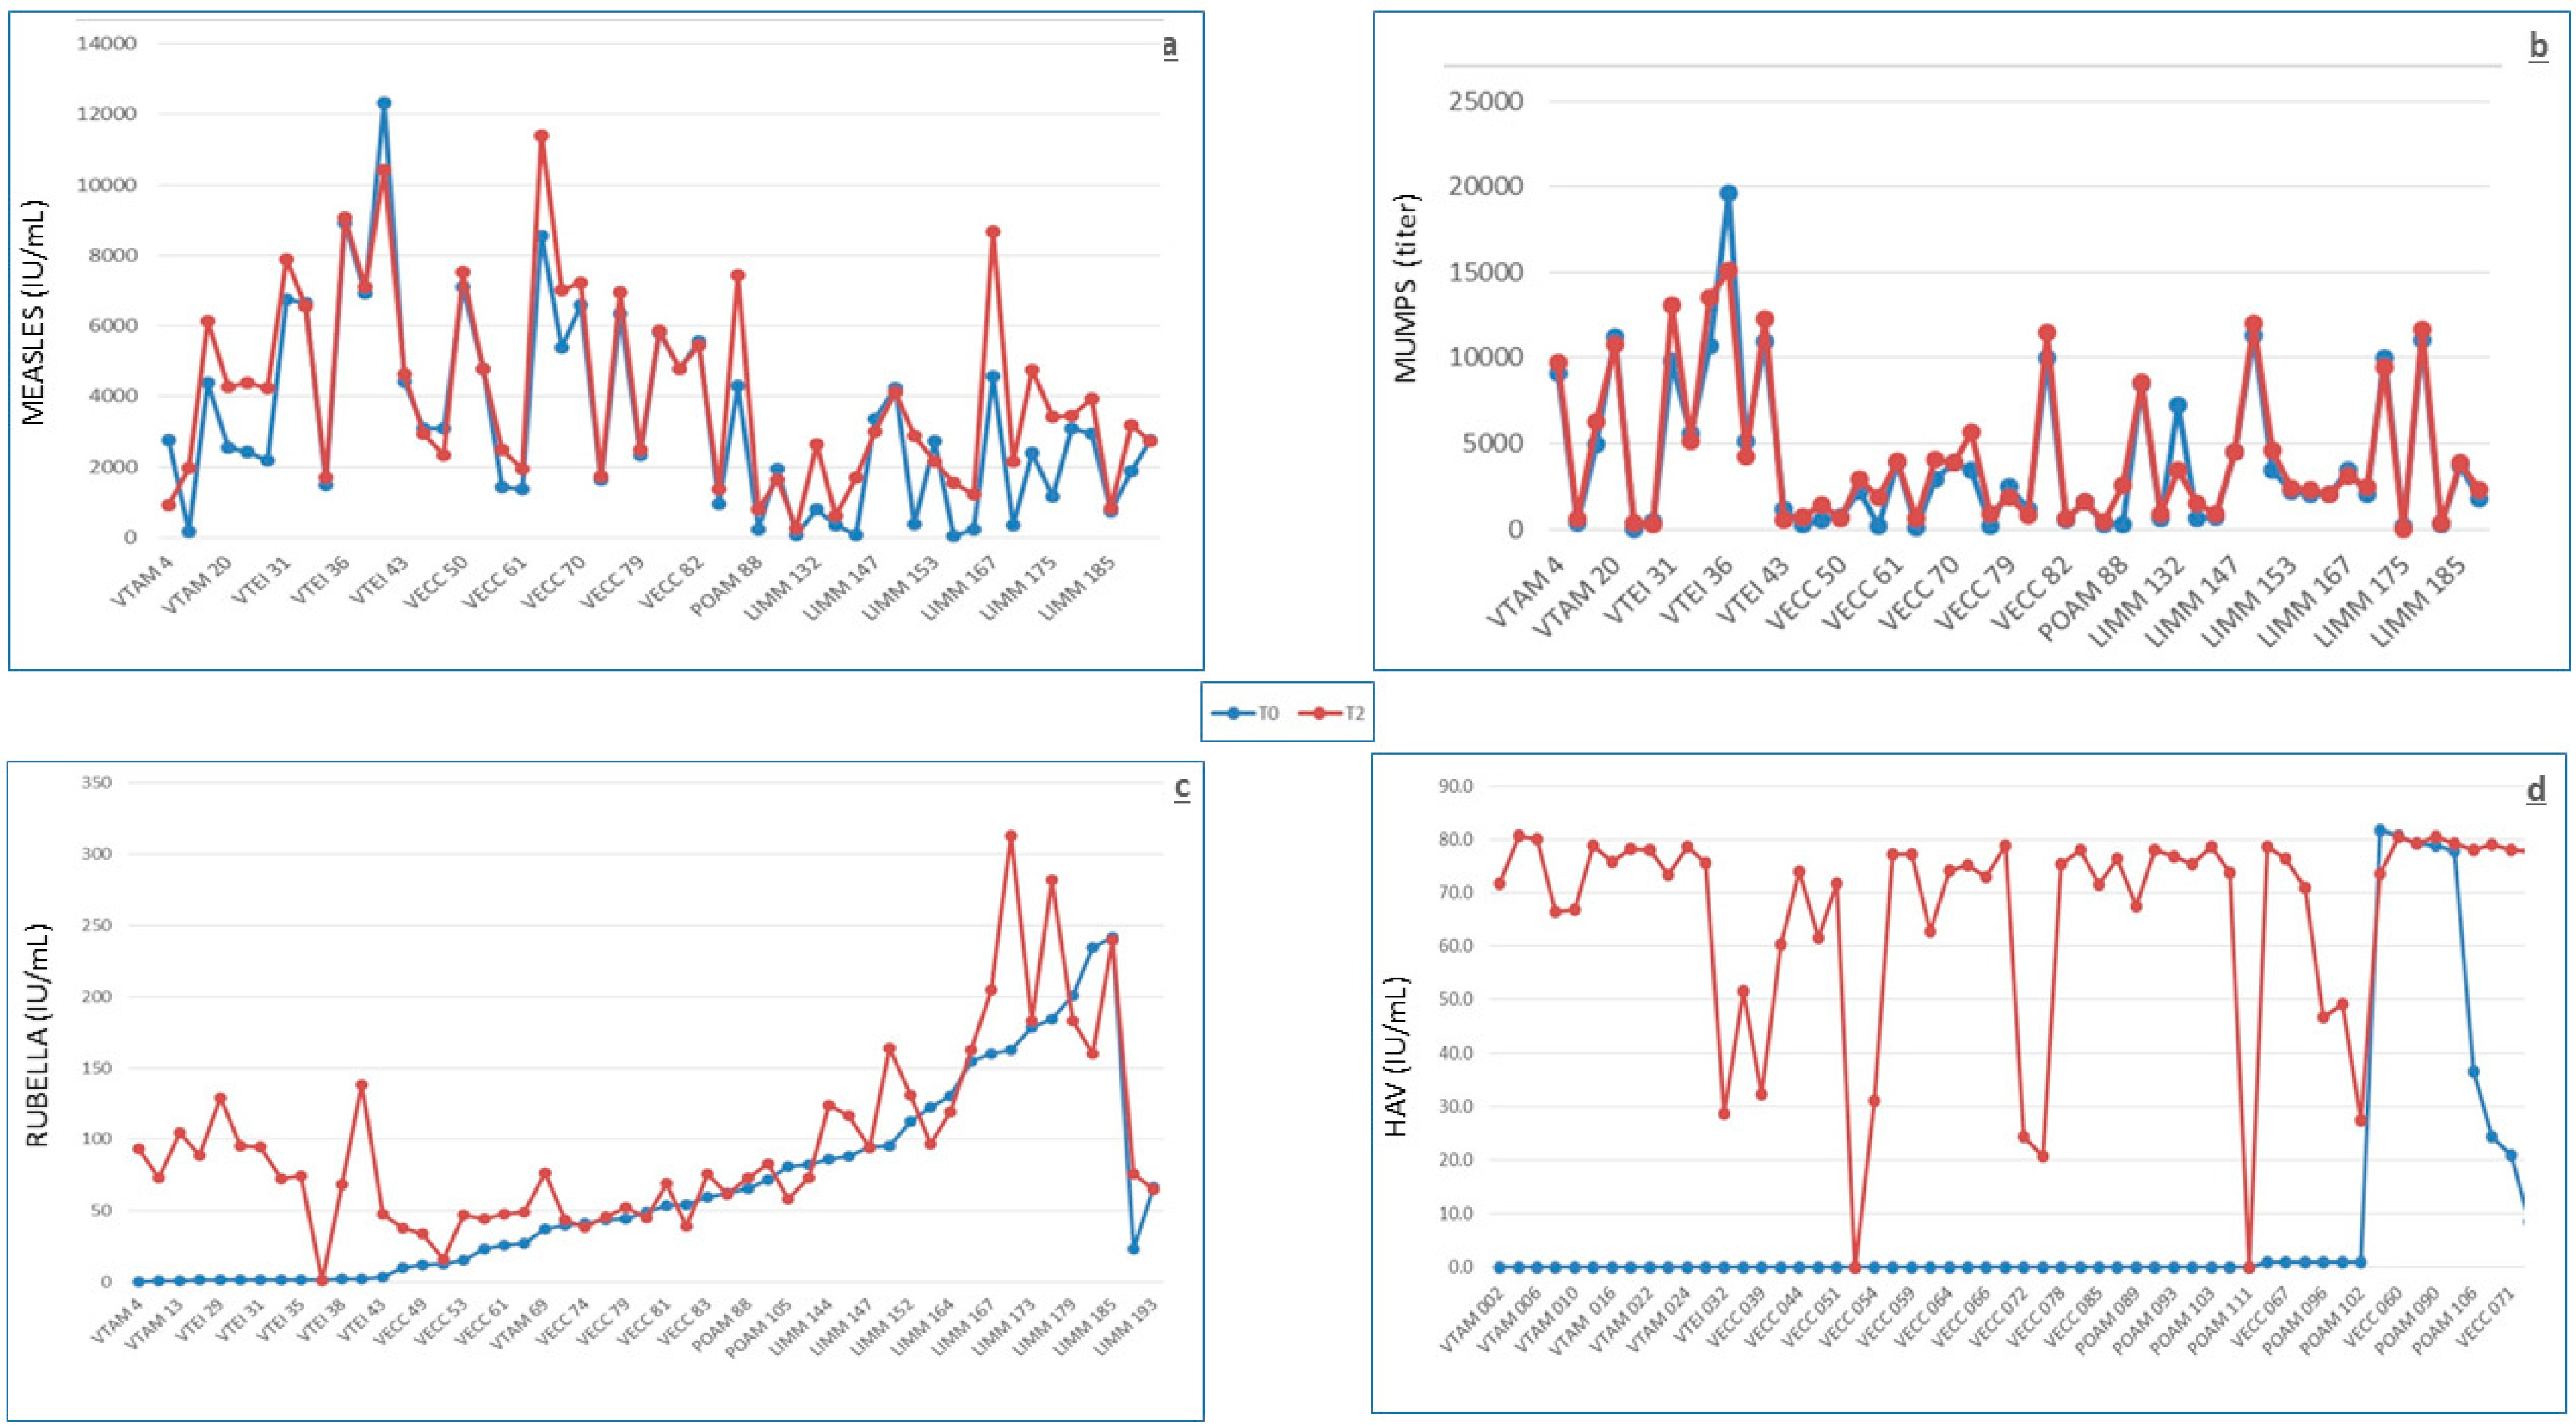Click the T2 red legend marker
The image size is (2576, 1427).
tap(1320, 713)
